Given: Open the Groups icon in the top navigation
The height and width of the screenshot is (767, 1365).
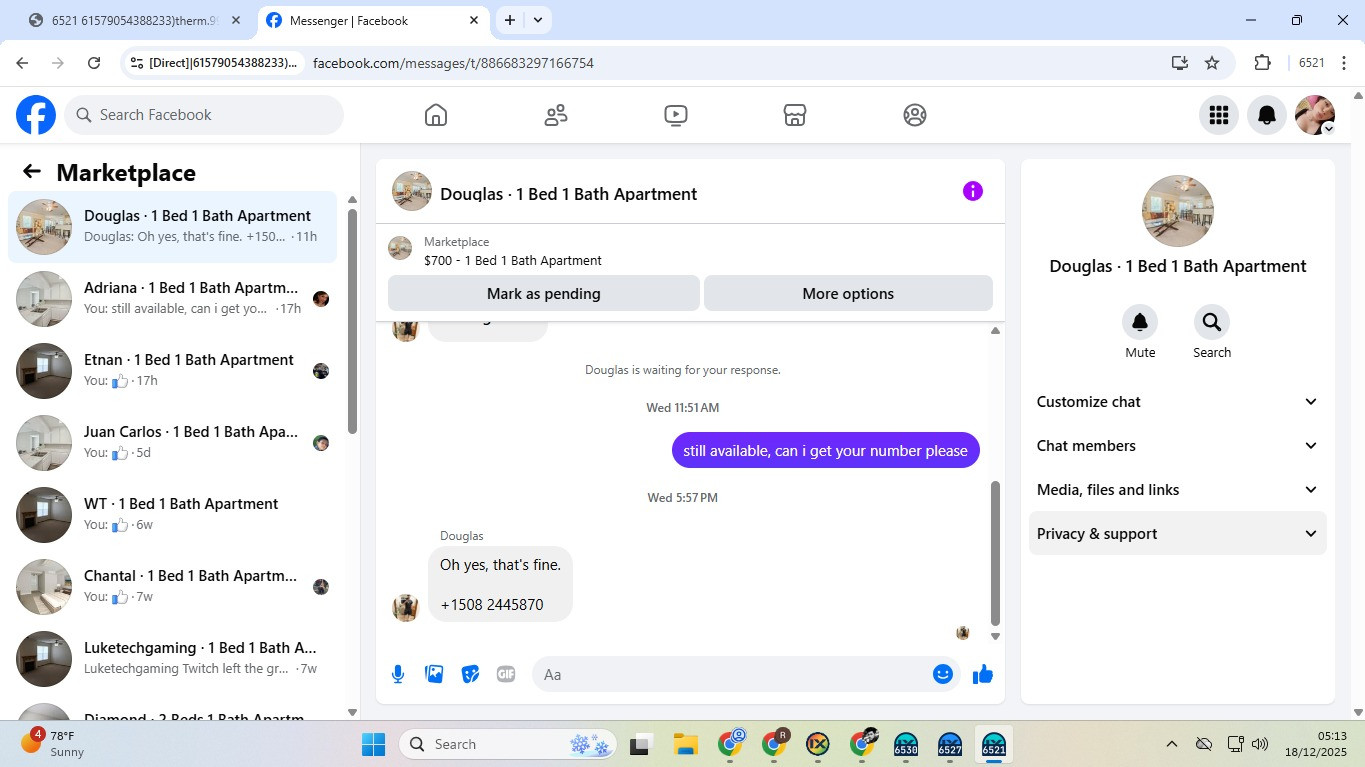Looking at the screenshot, I should click(x=915, y=115).
